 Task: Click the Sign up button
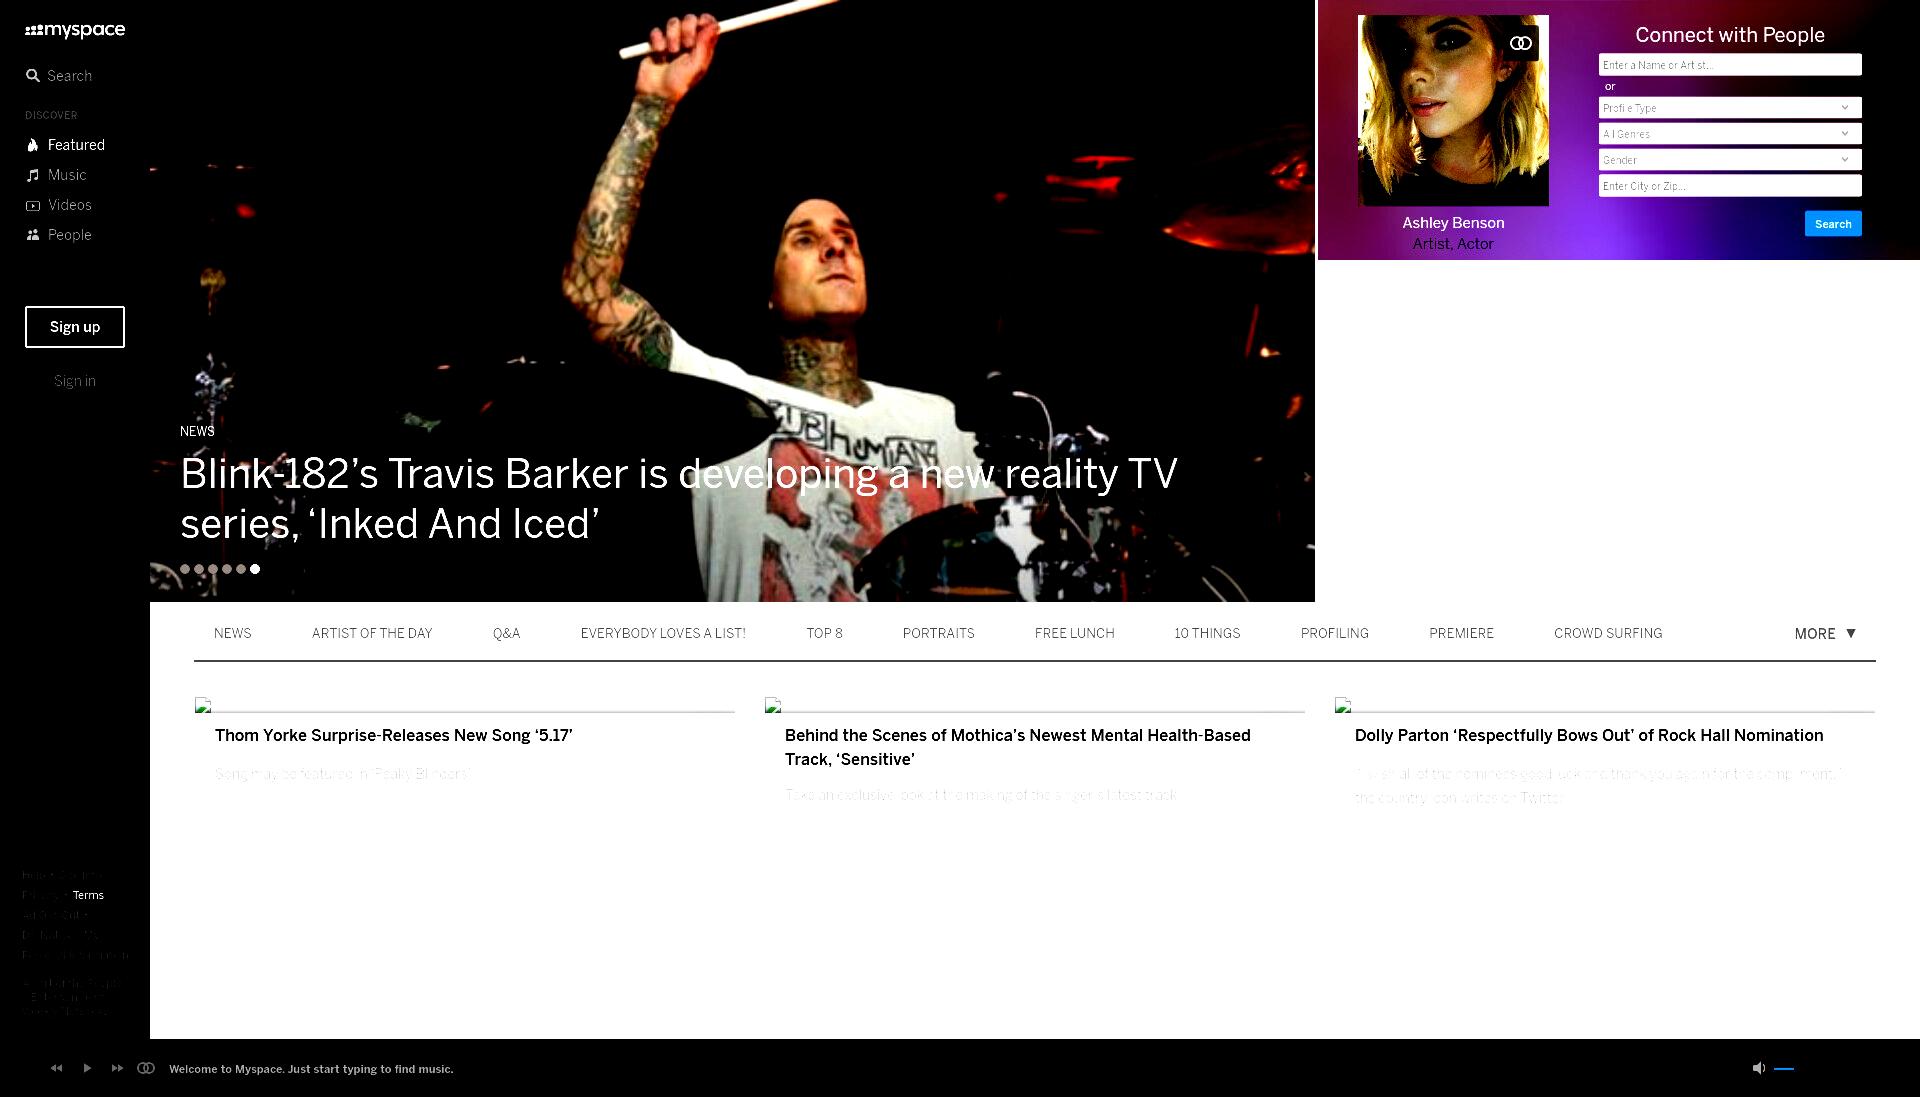(75, 327)
